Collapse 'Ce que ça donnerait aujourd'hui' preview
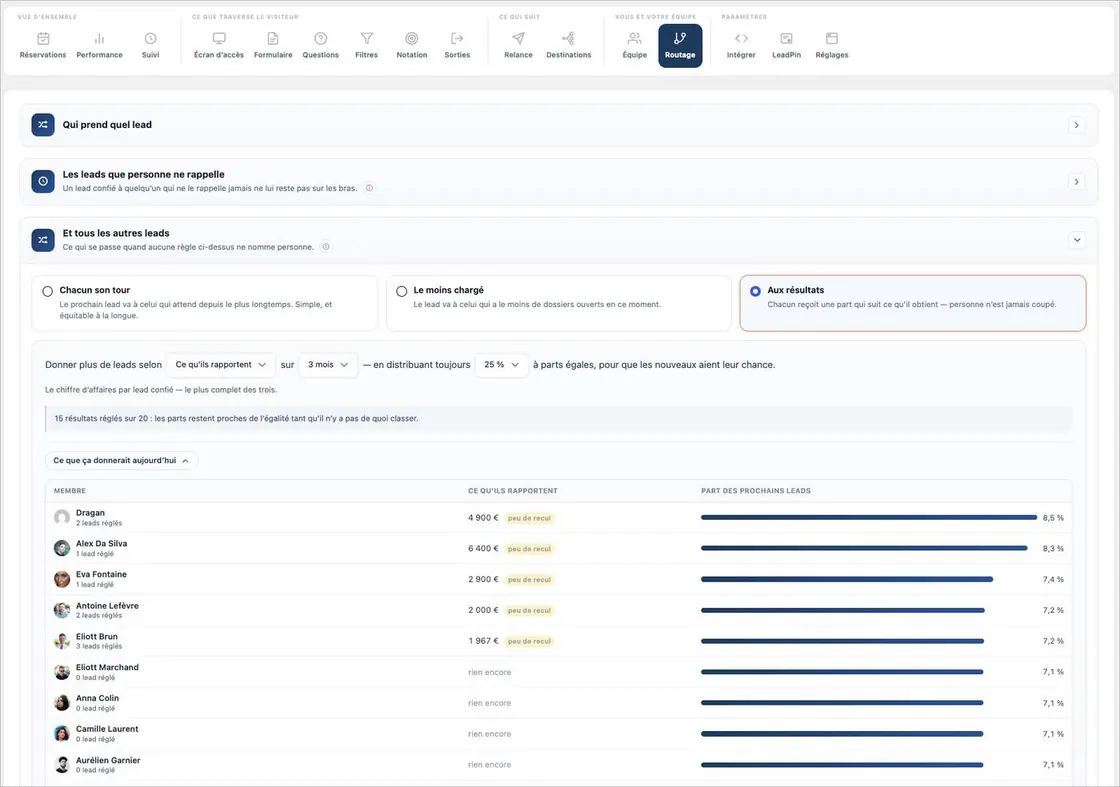 point(121,461)
